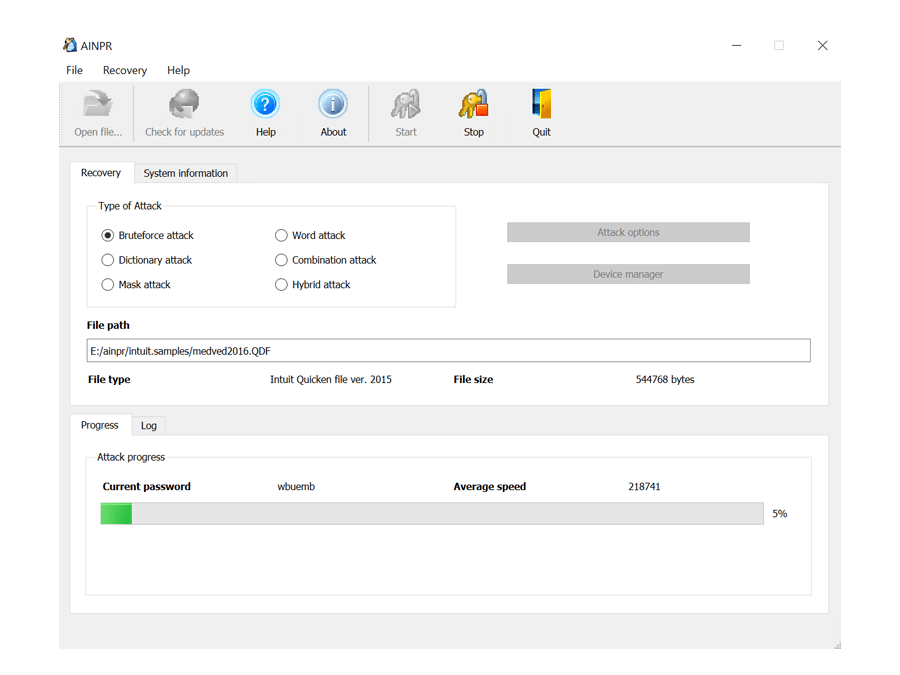The height and width of the screenshot is (675, 900).
Task: Enable the Word attack option
Action: (x=282, y=236)
